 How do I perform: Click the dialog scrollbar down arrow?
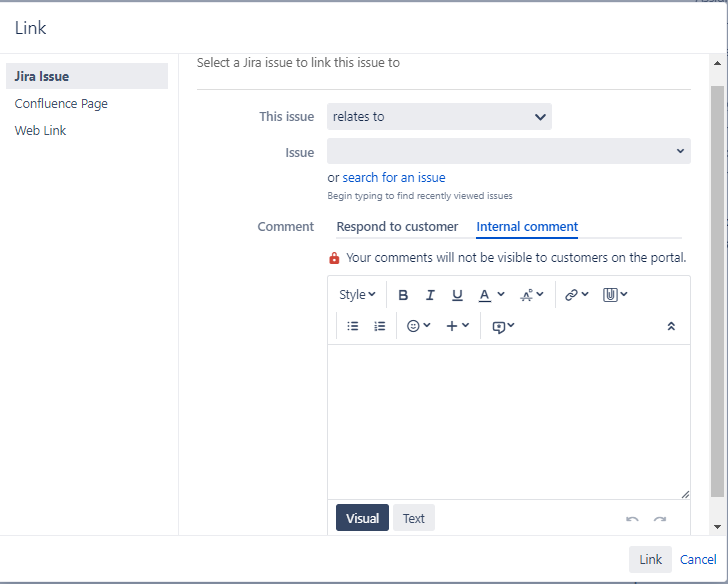pyautogui.click(x=717, y=527)
